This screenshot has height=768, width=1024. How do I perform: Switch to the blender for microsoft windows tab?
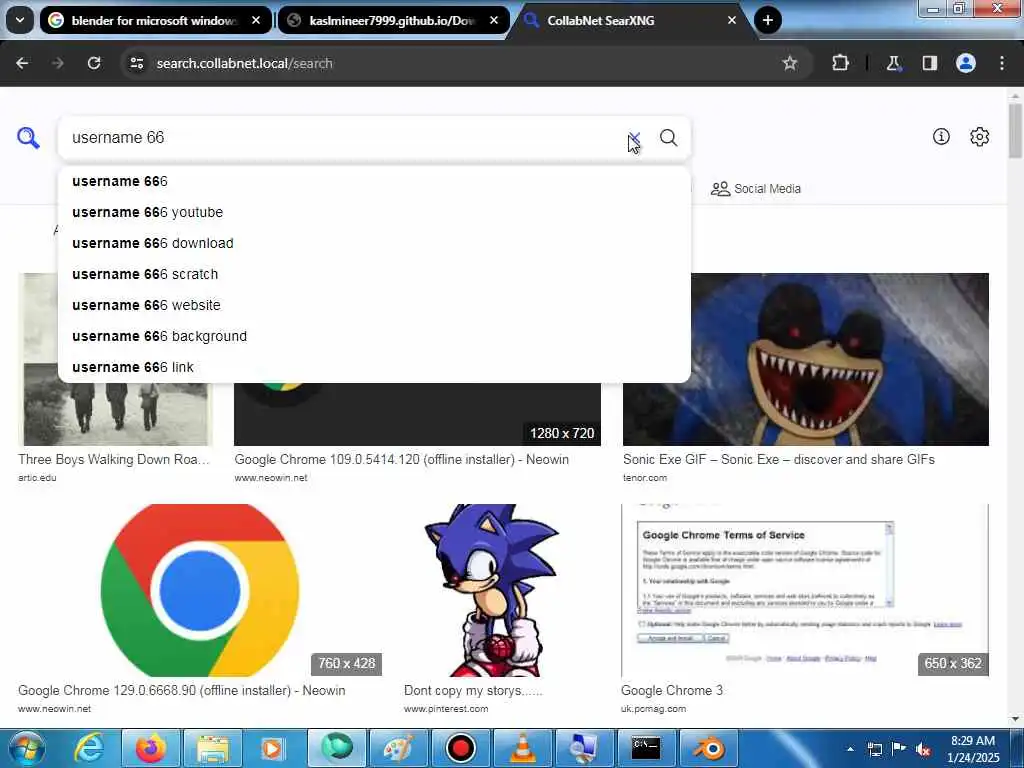[155, 20]
